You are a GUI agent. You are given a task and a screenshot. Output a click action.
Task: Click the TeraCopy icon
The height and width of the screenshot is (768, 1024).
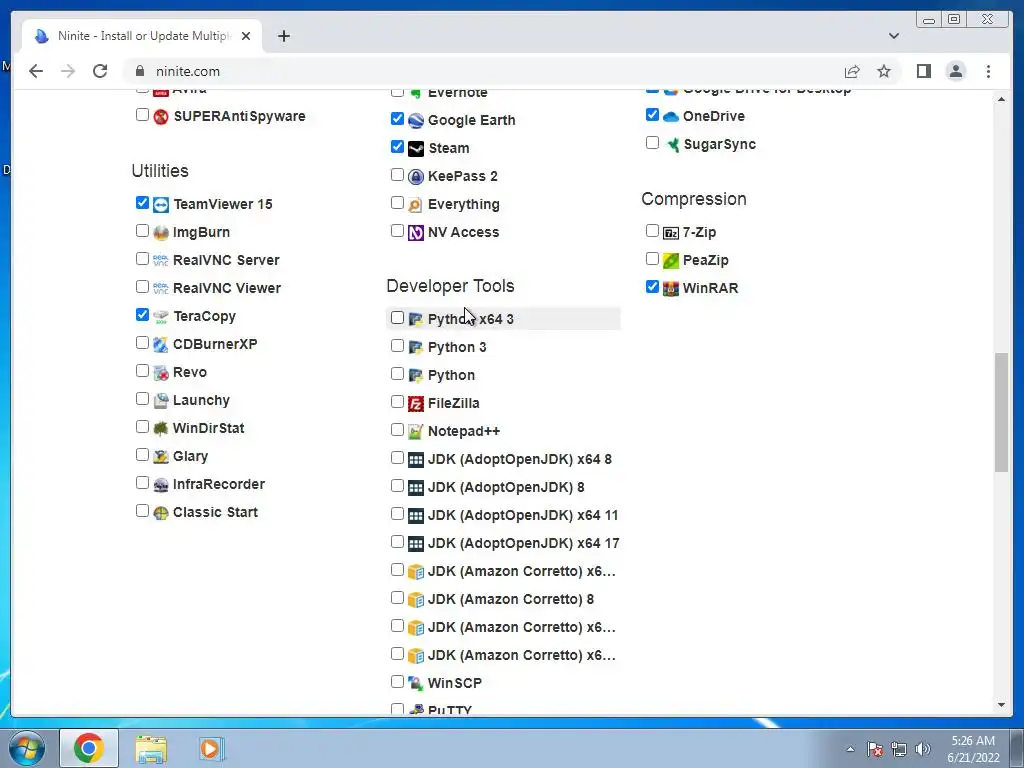[x=161, y=317]
